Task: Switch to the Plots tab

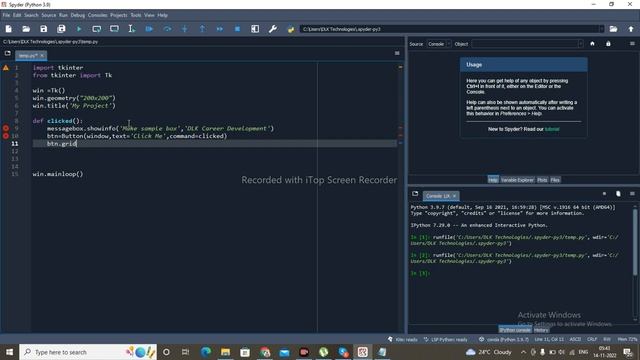Action: 542,180
